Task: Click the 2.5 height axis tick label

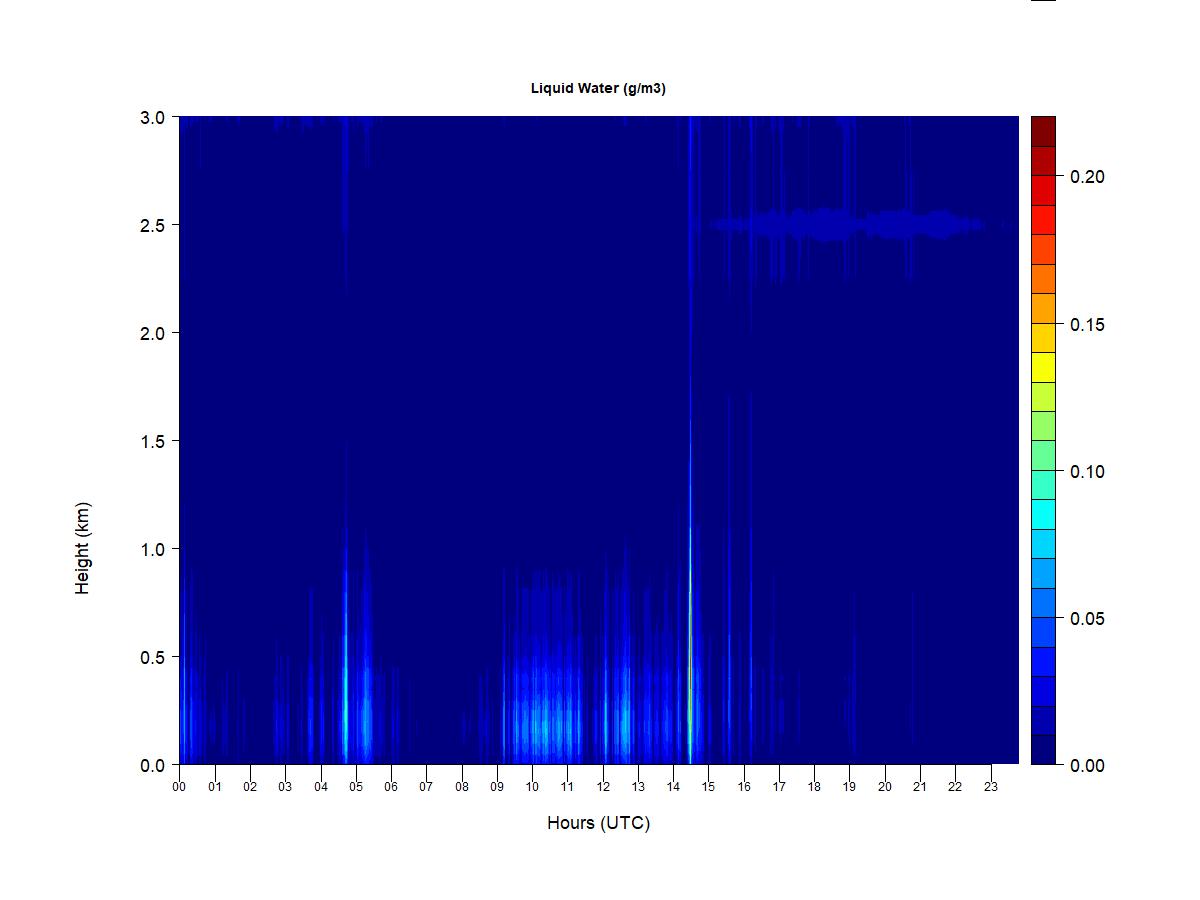Action: [x=152, y=225]
